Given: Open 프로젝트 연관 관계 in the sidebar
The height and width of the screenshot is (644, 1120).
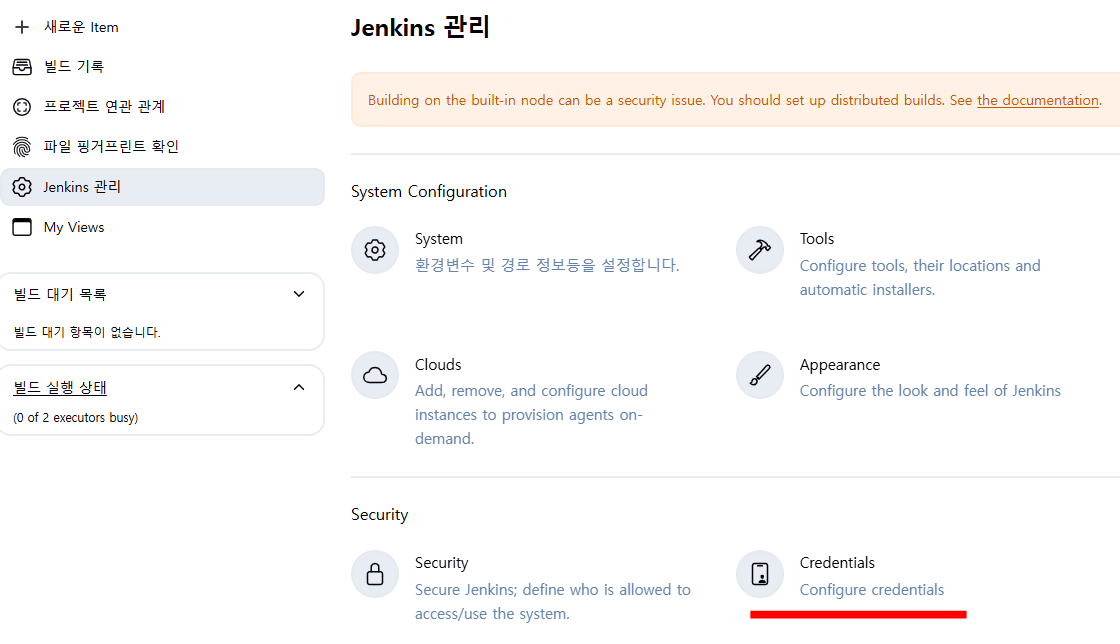Looking at the screenshot, I should pos(104,106).
